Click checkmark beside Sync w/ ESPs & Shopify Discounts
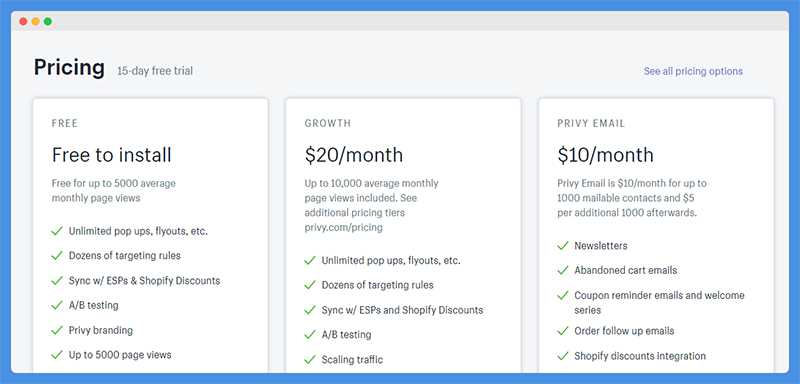Screen dimensions: 800x384 coord(57,280)
